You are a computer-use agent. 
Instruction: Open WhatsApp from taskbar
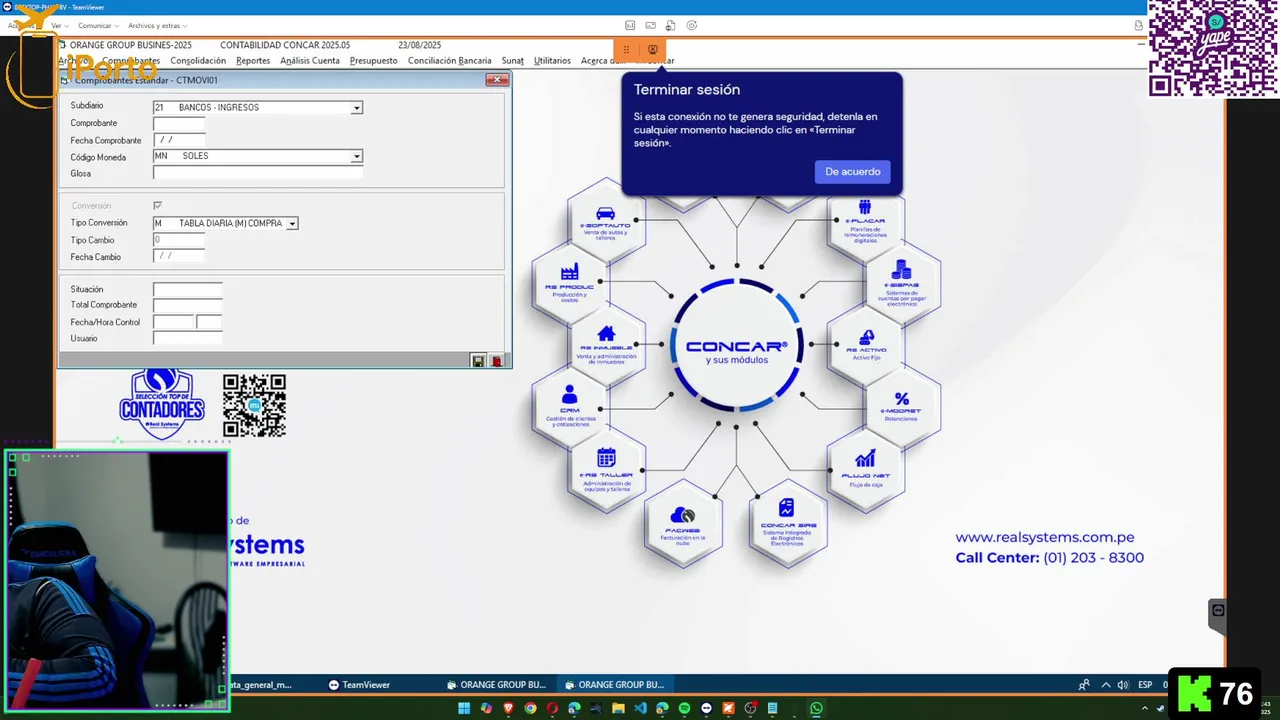coord(816,708)
